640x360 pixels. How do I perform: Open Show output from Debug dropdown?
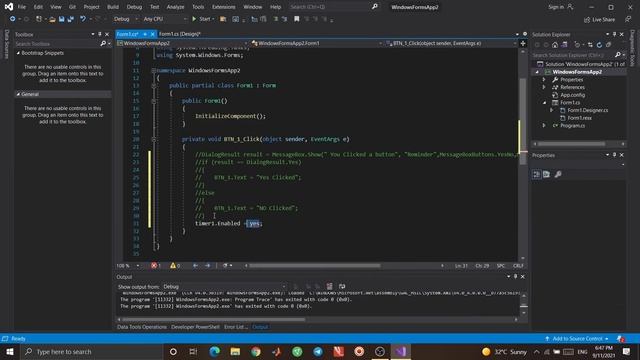coord(224,287)
